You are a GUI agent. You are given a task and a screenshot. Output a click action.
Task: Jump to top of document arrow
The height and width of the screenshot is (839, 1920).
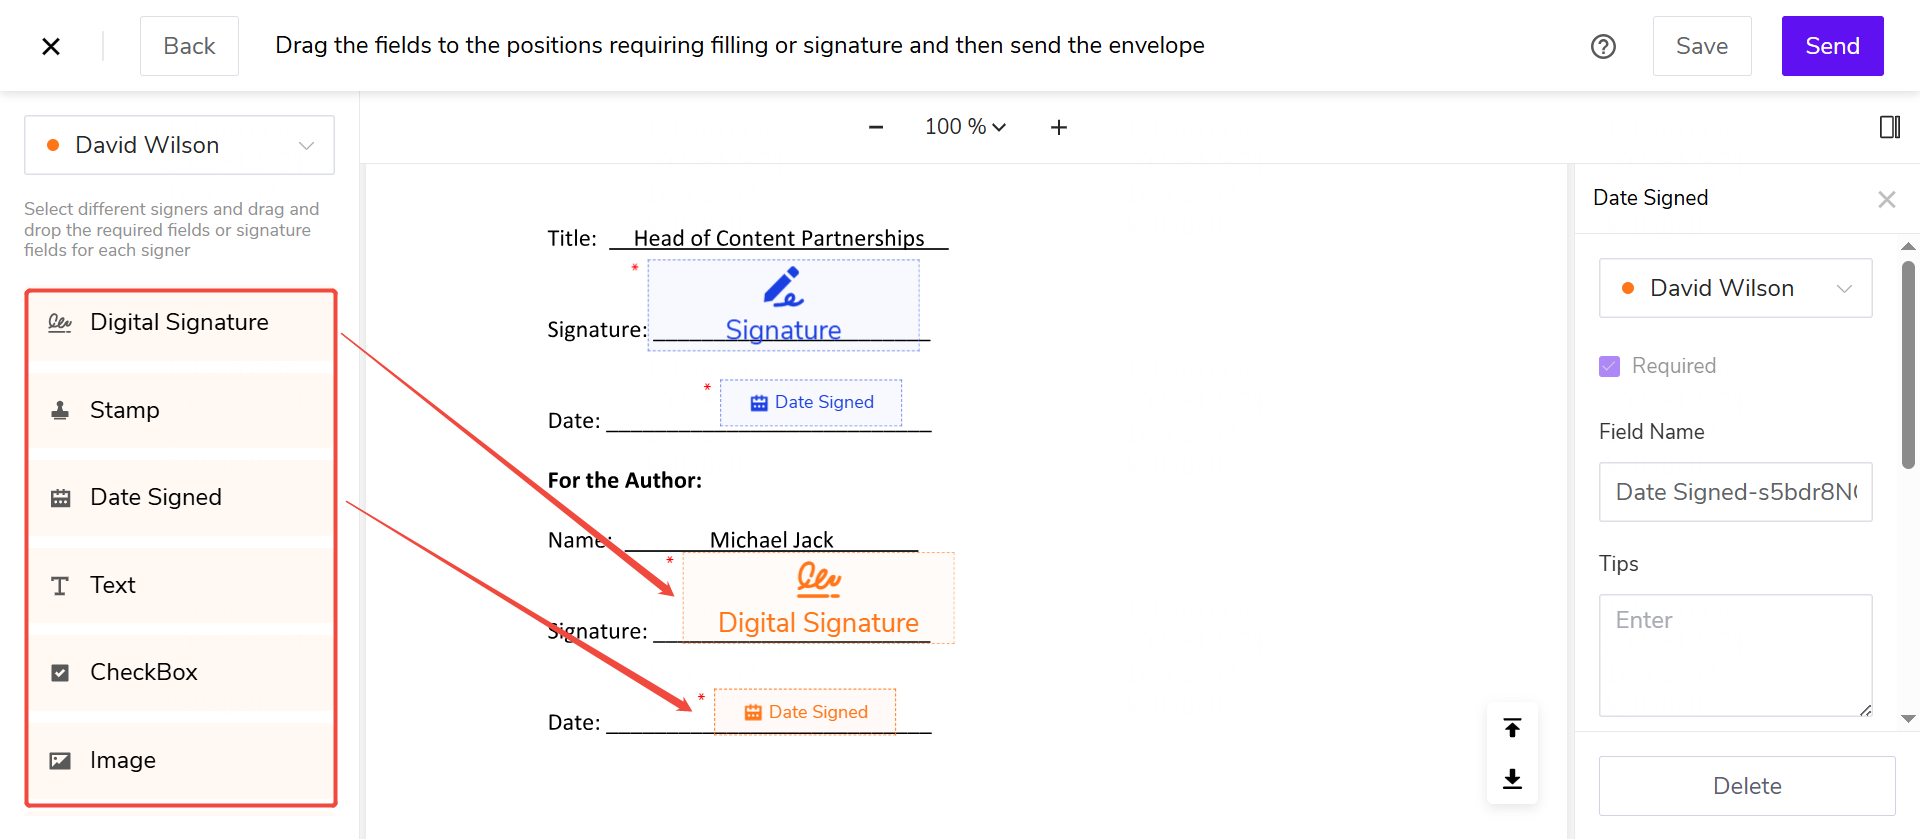[x=1512, y=728]
